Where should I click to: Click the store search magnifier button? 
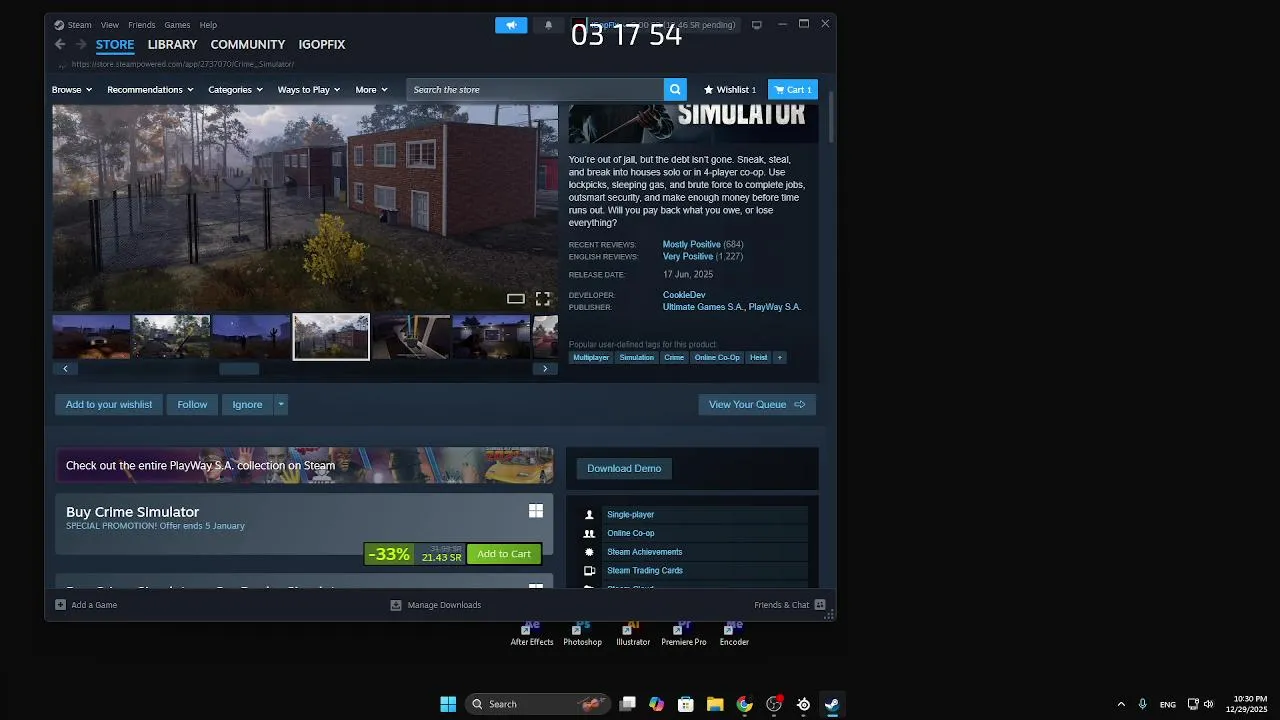click(x=676, y=89)
